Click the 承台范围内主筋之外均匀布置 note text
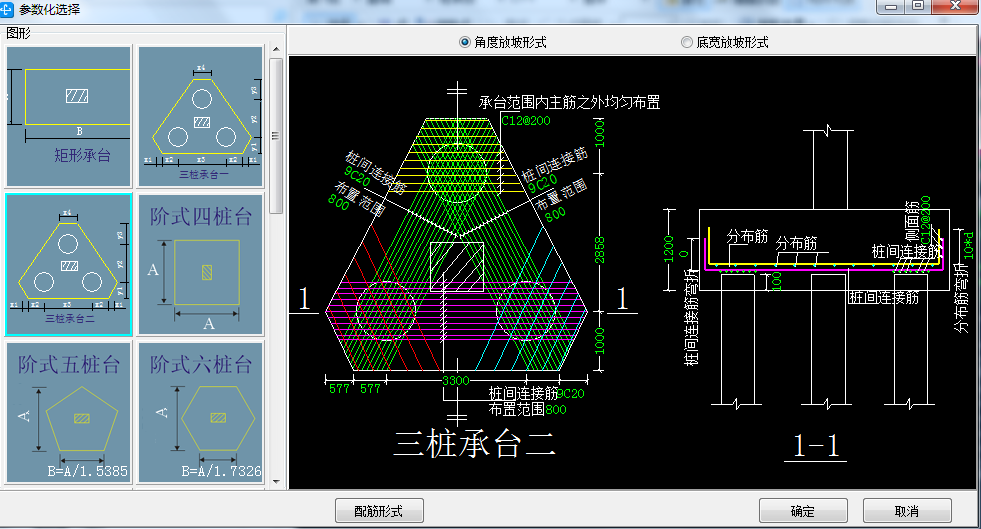The image size is (981, 529). [569, 102]
